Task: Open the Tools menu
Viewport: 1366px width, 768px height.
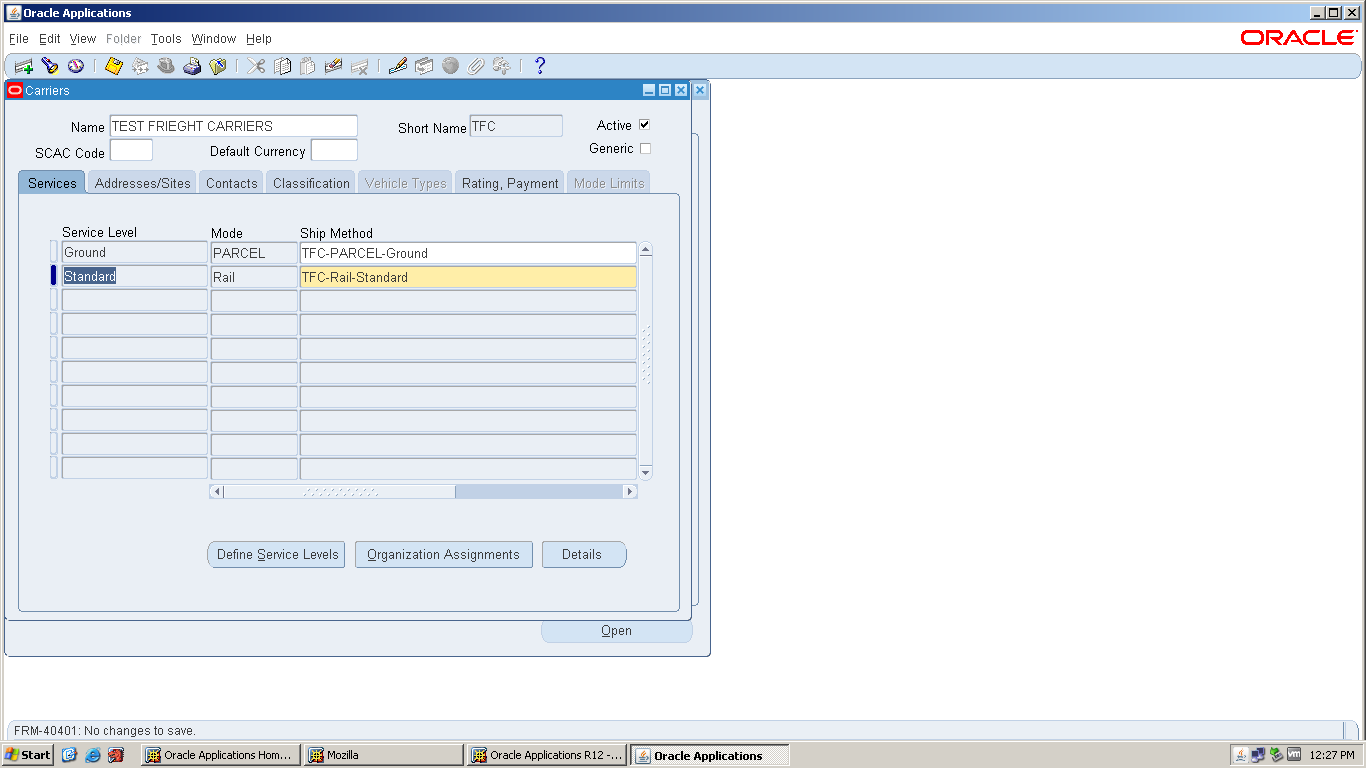Action: coord(166,39)
